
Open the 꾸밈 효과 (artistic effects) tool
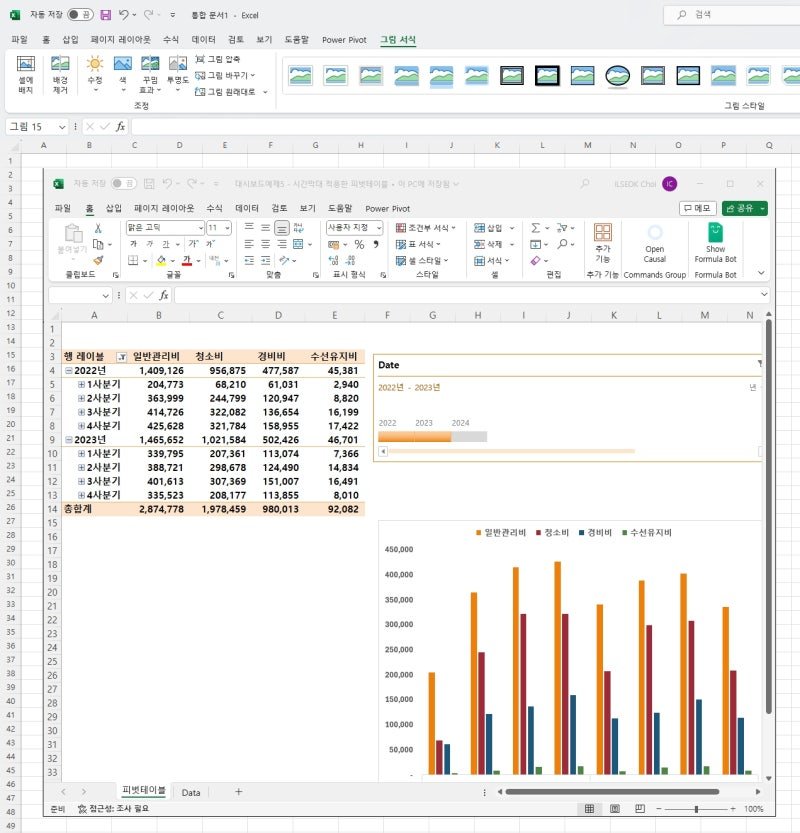(x=150, y=74)
